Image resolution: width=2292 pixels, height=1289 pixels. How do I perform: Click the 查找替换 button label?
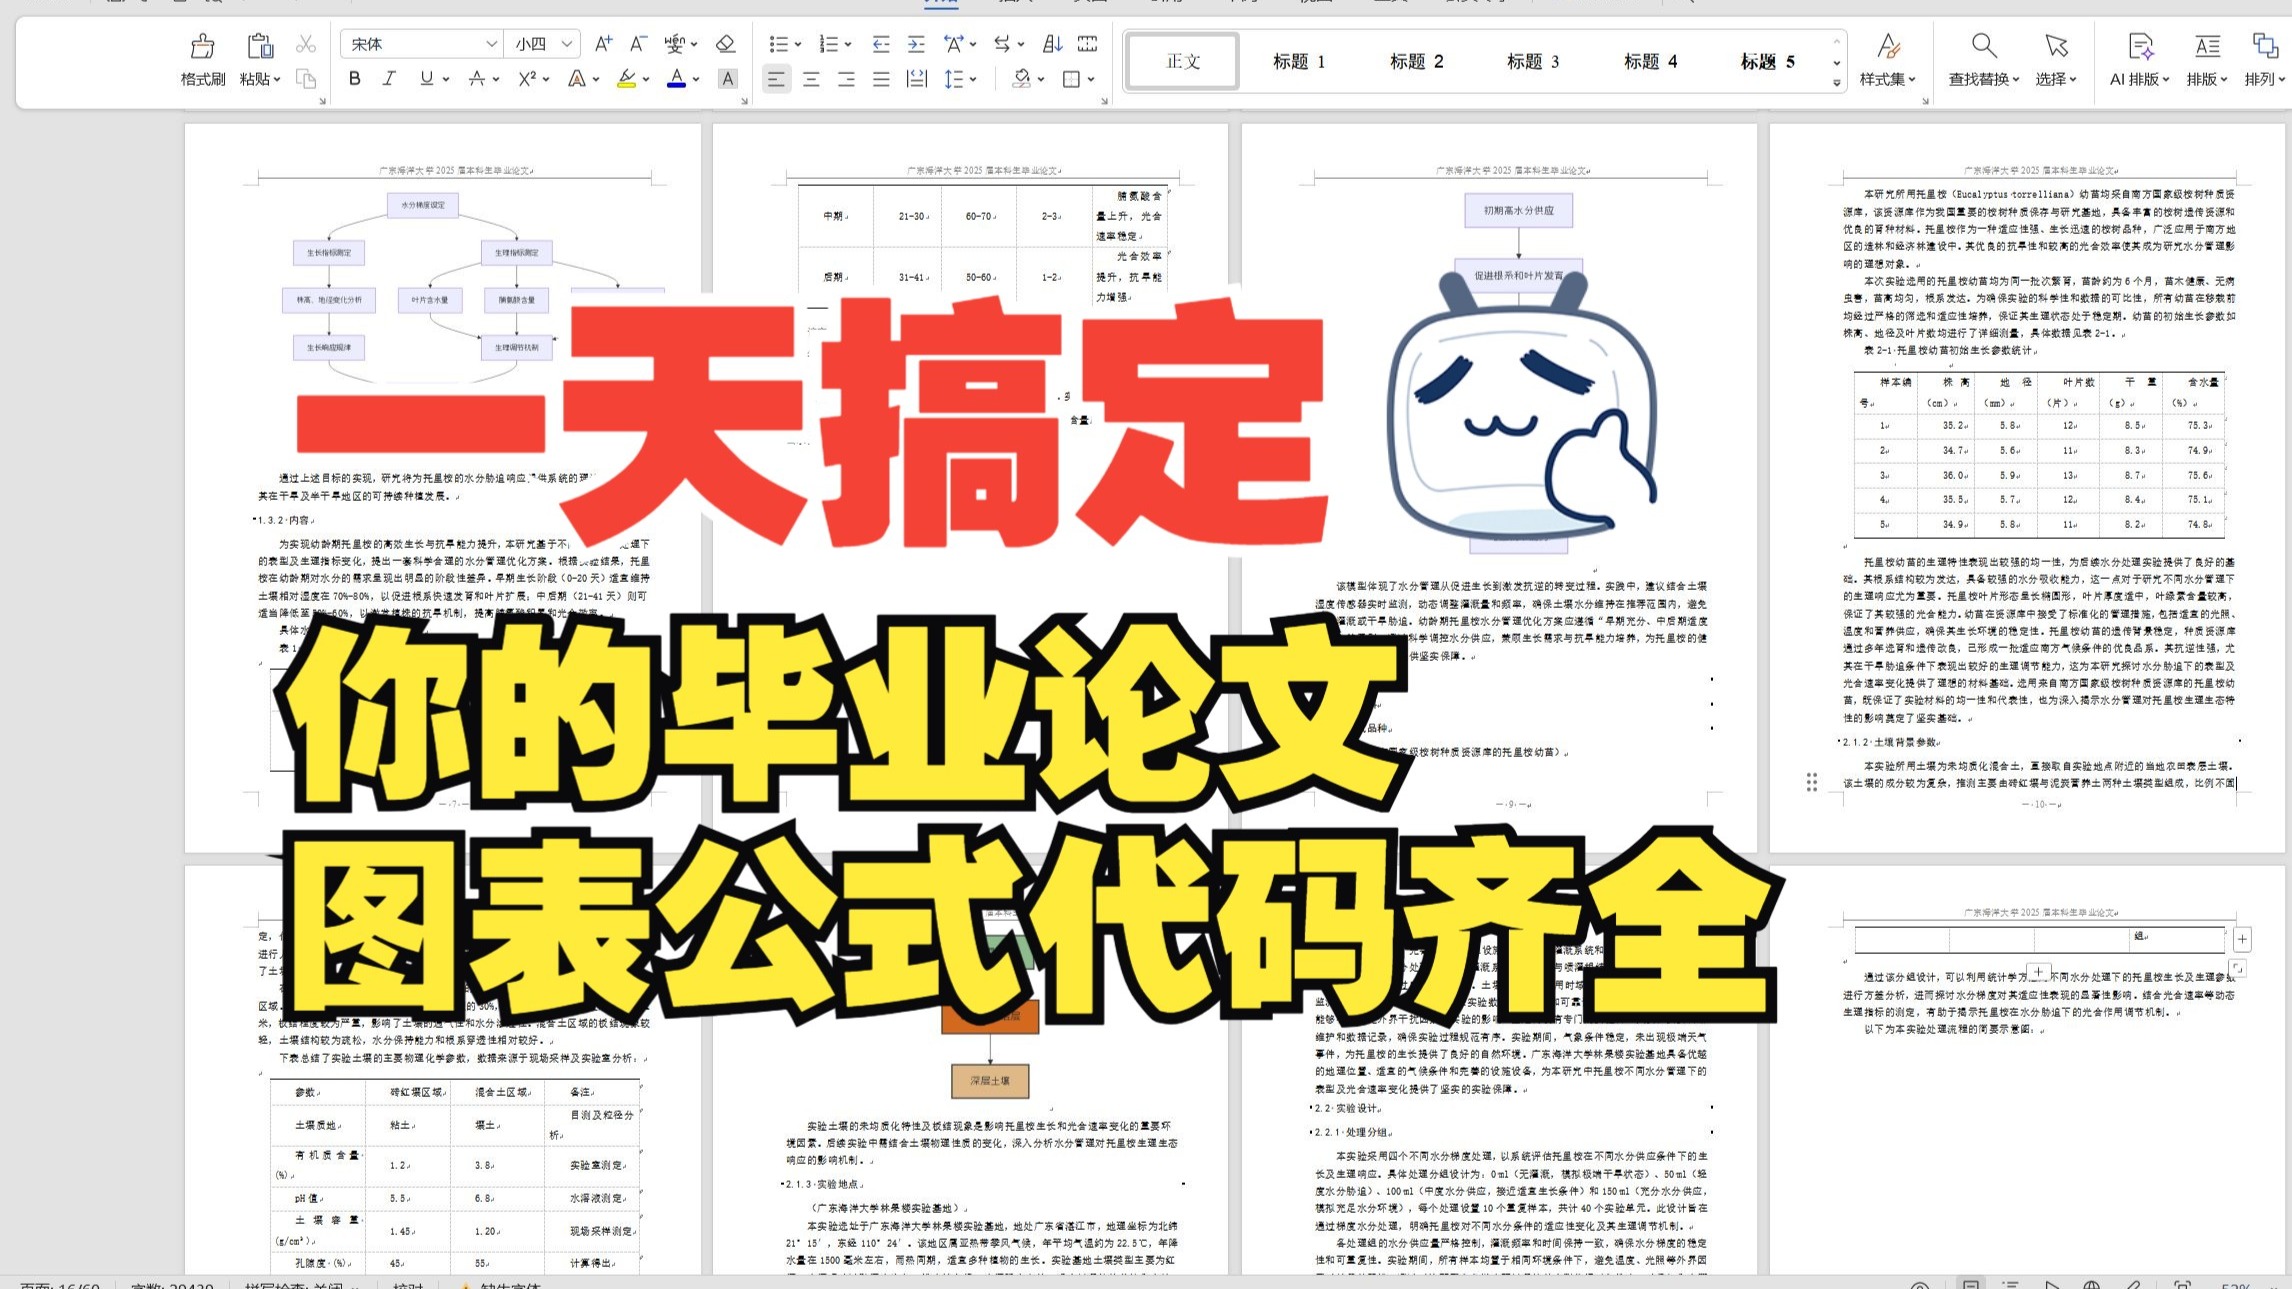[x=1978, y=79]
